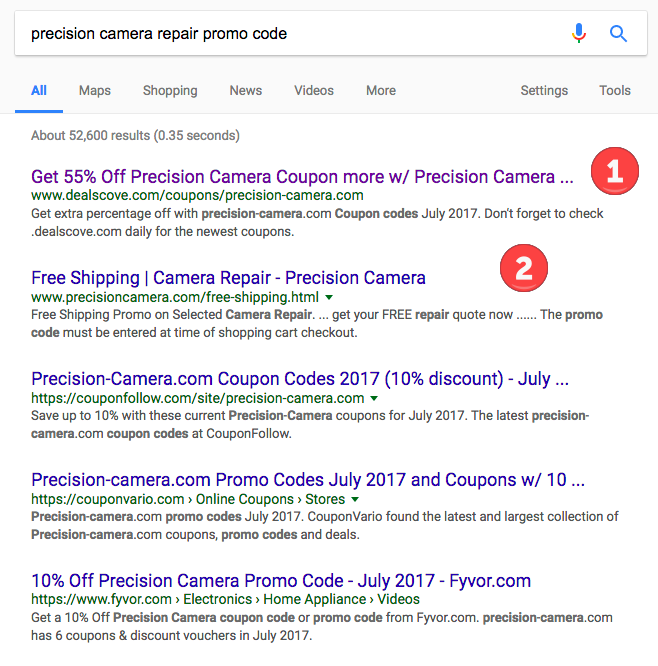Image resolution: width=658 pixels, height=666 pixels.
Task: Open the search Tools options
Action: (x=615, y=90)
